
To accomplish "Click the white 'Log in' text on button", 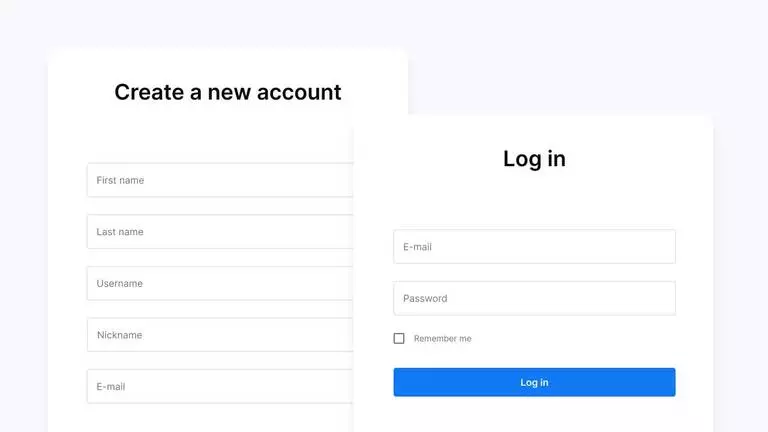I will 534,383.
